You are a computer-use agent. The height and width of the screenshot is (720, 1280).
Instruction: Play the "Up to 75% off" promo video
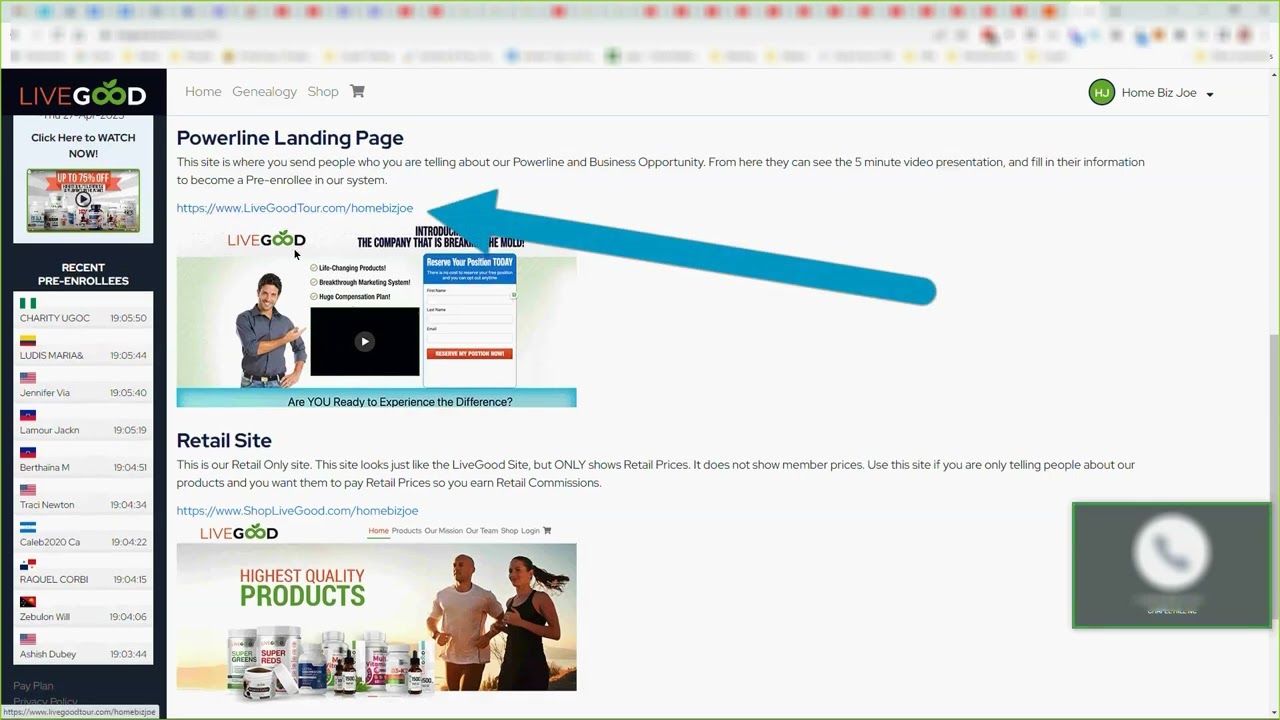[83, 200]
